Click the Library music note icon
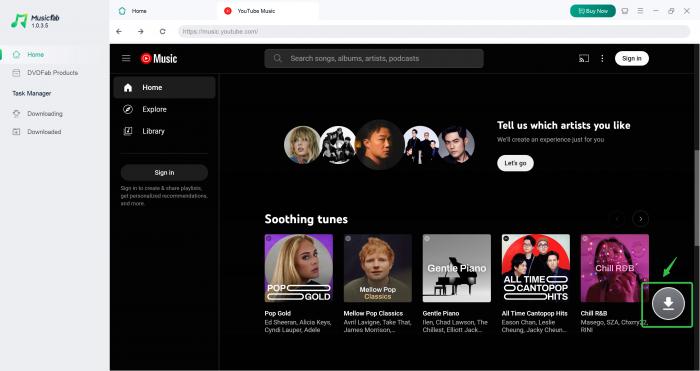Image resolution: width=700 pixels, height=371 pixels. (x=128, y=131)
